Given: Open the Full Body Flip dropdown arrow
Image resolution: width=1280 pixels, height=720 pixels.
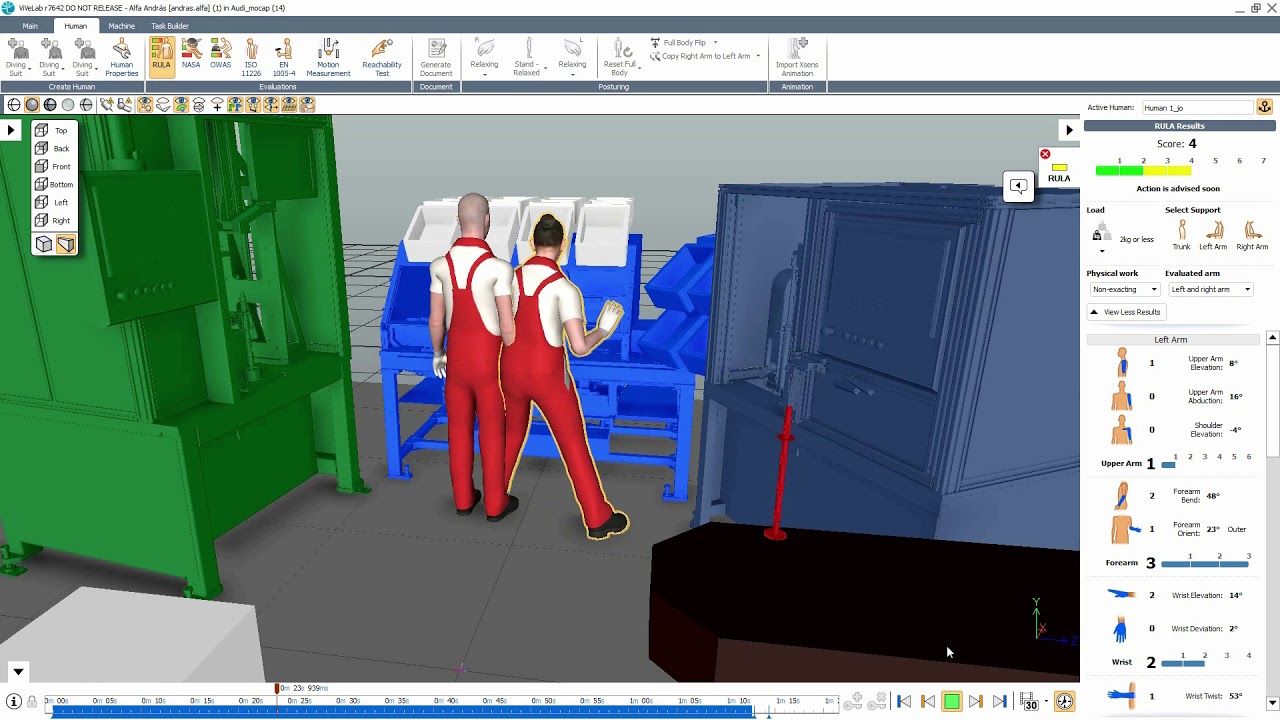Looking at the screenshot, I should [715, 43].
